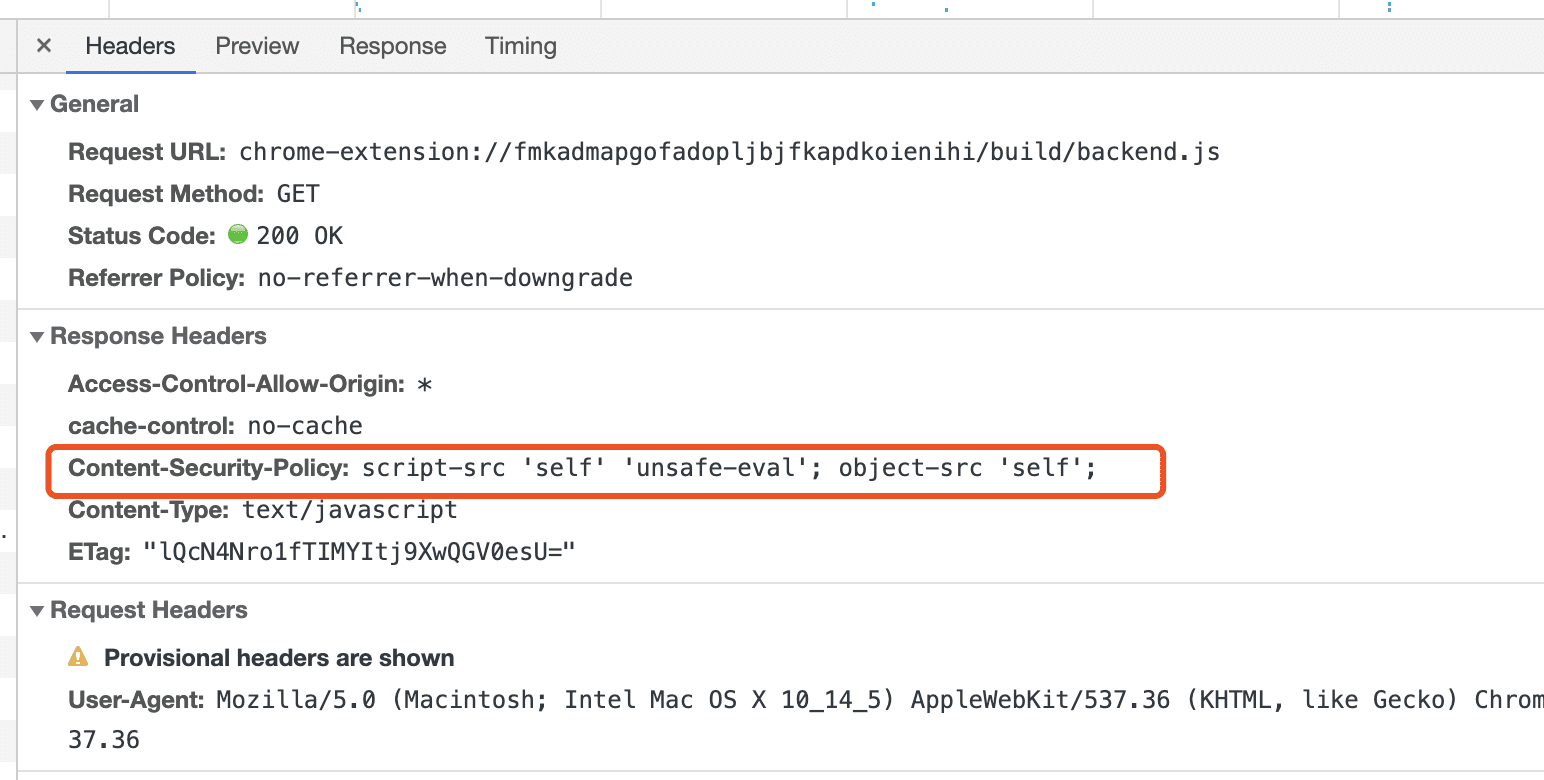1544x780 pixels.
Task: Close the request details panel
Action: 43,46
